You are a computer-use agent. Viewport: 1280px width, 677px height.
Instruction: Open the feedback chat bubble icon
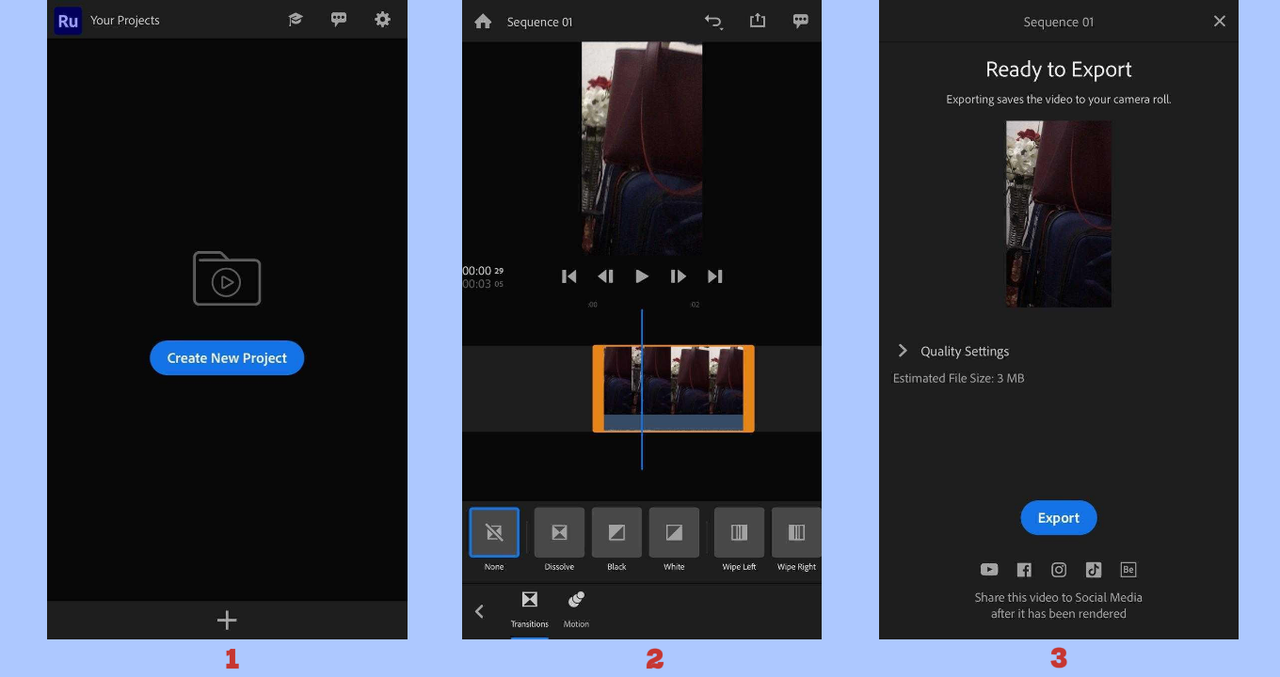(x=339, y=19)
